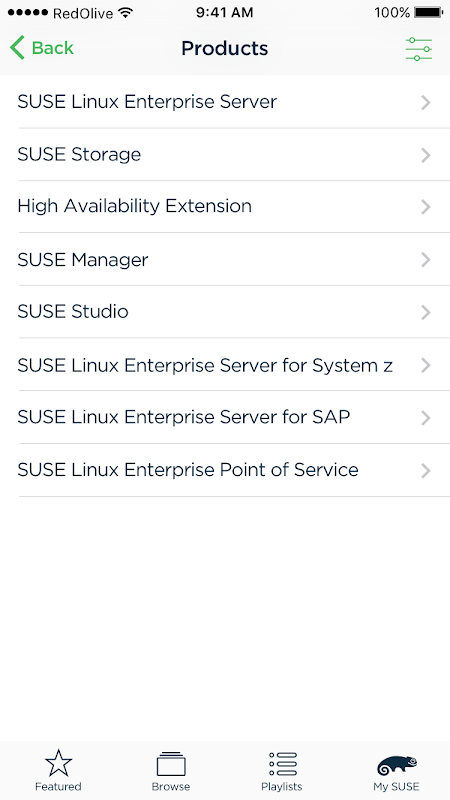Tap the My SUSE chameleon icon
The image size is (450, 800).
[396, 765]
